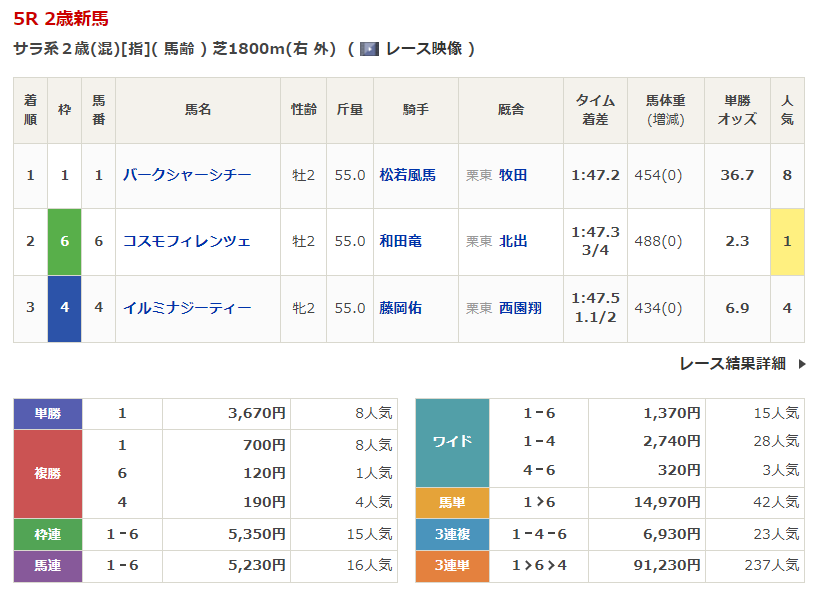The height and width of the screenshot is (591, 823).
Task: Open horse イルミナジーティー page
Action: tap(186, 308)
